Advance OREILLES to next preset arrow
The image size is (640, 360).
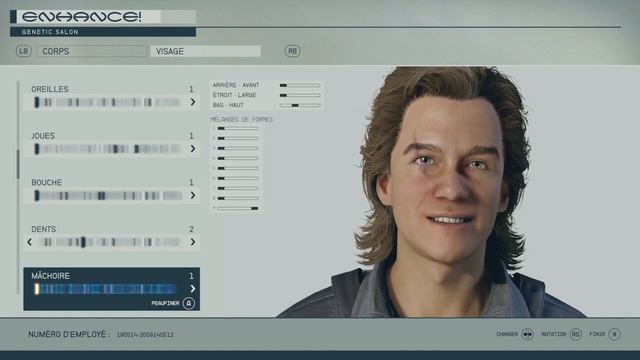[193, 102]
